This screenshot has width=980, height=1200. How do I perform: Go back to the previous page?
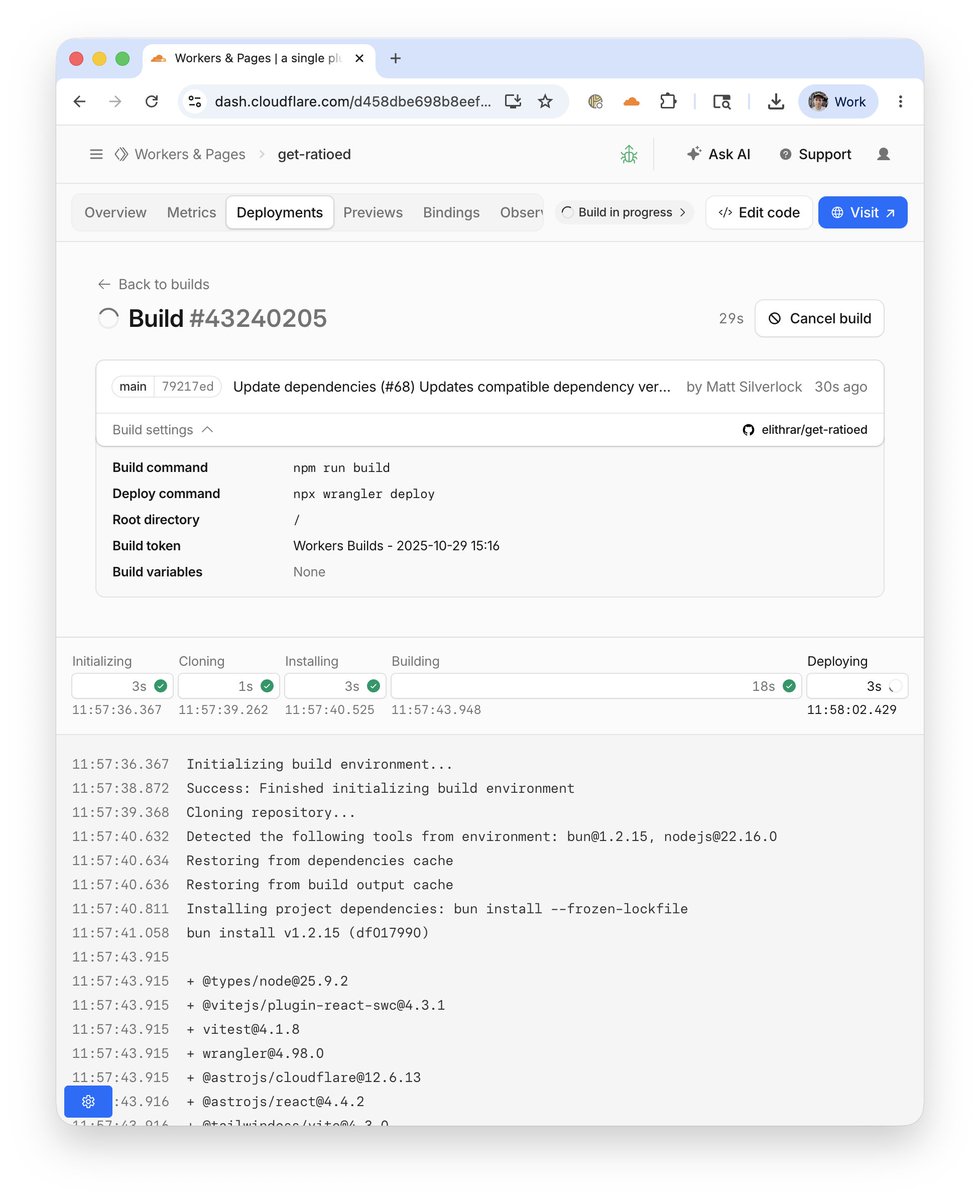pyautogui.click(x=80, y=101)
